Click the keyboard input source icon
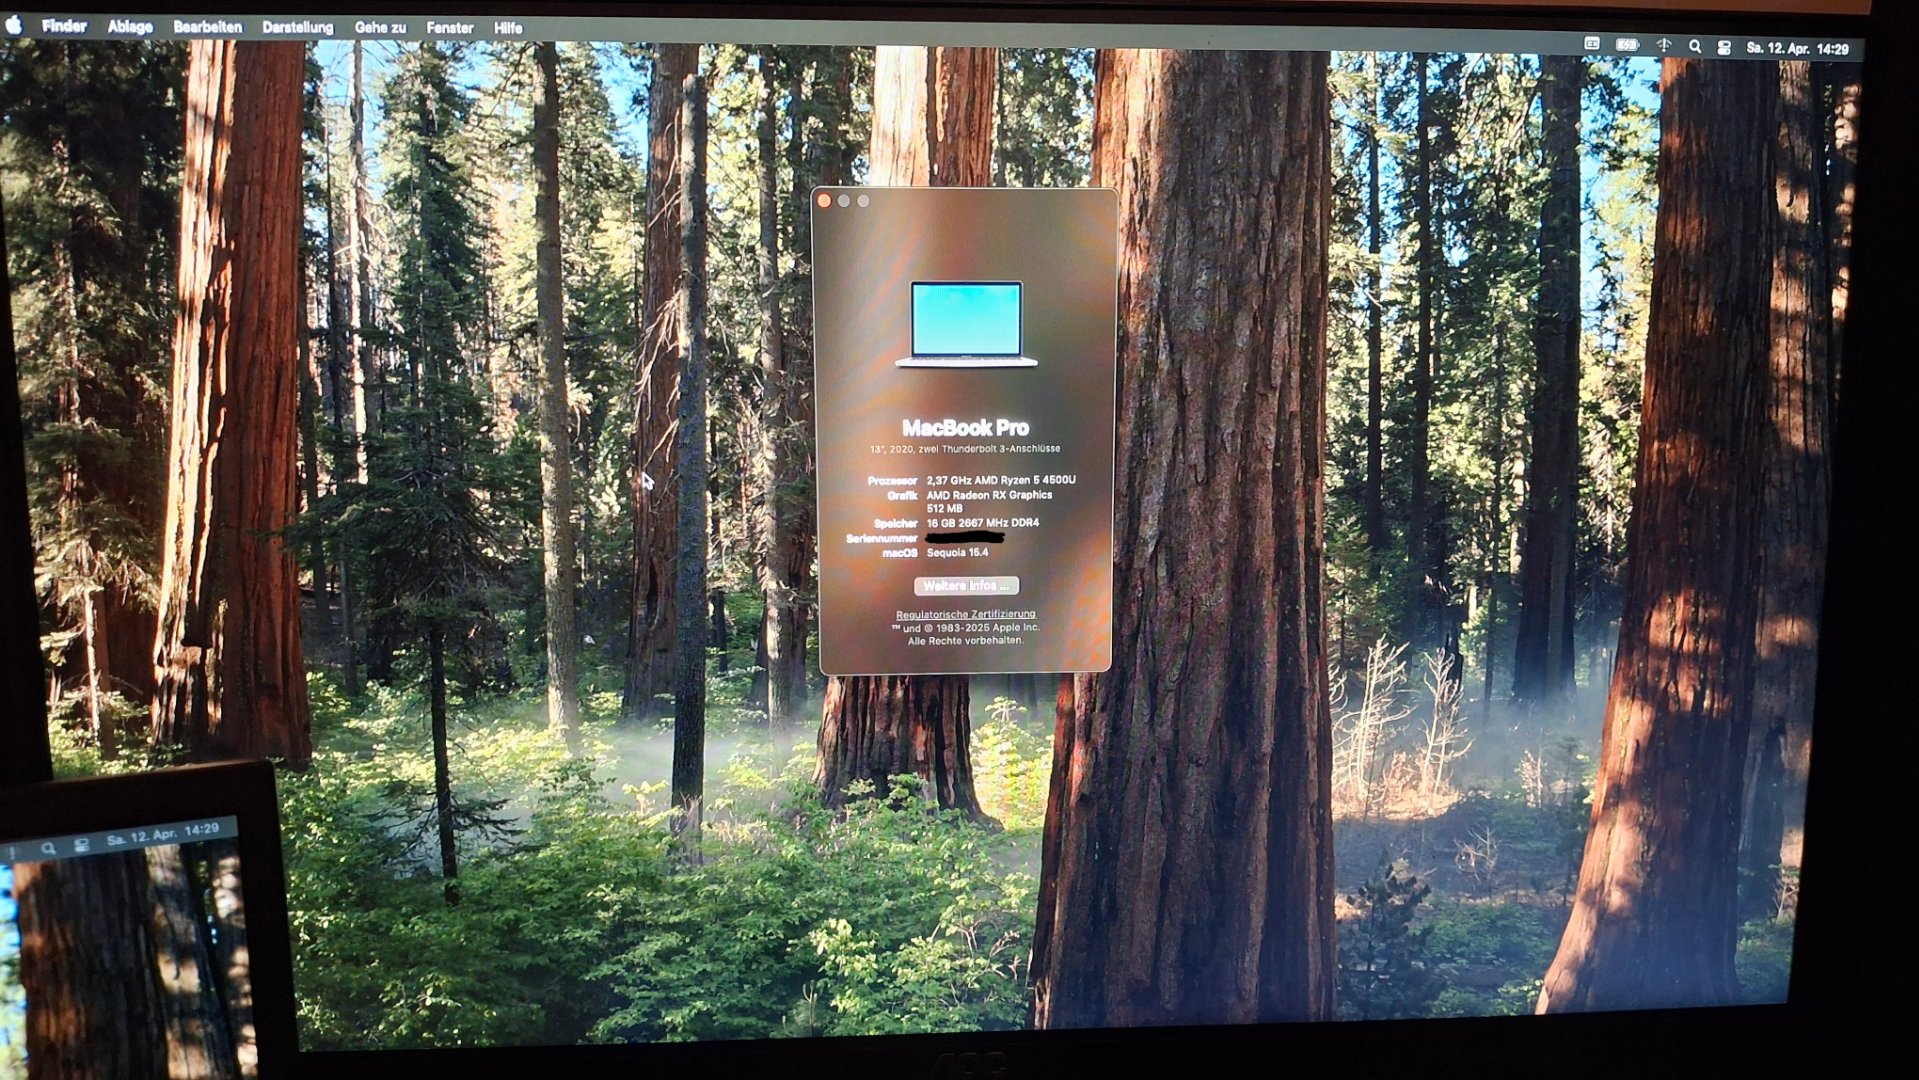The image size is (1919, 1080). (x=1592, y=44)
